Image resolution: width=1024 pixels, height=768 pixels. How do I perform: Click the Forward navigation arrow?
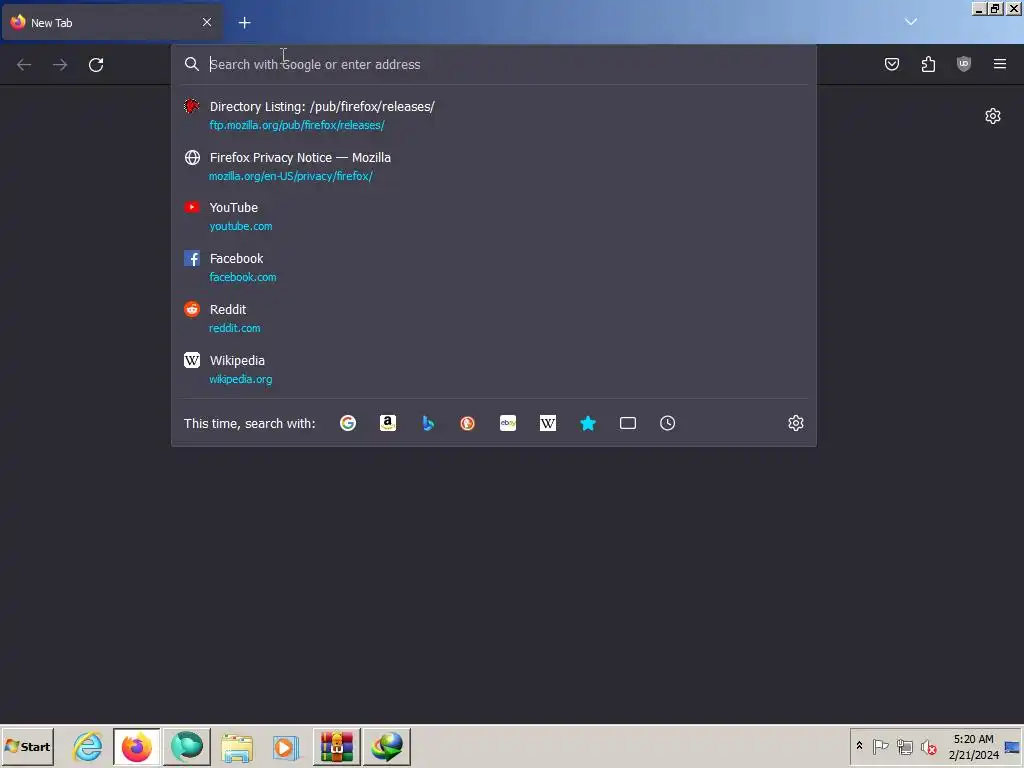point(60,65)
